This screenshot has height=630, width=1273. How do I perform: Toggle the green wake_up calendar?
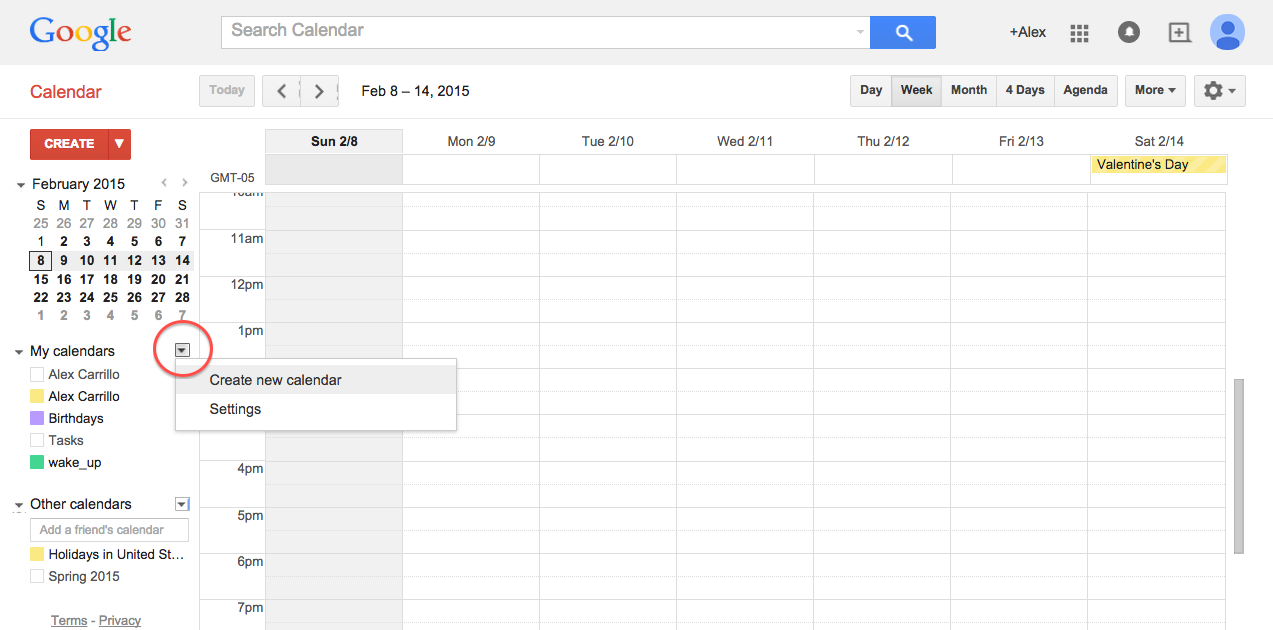tap(37, 462)
